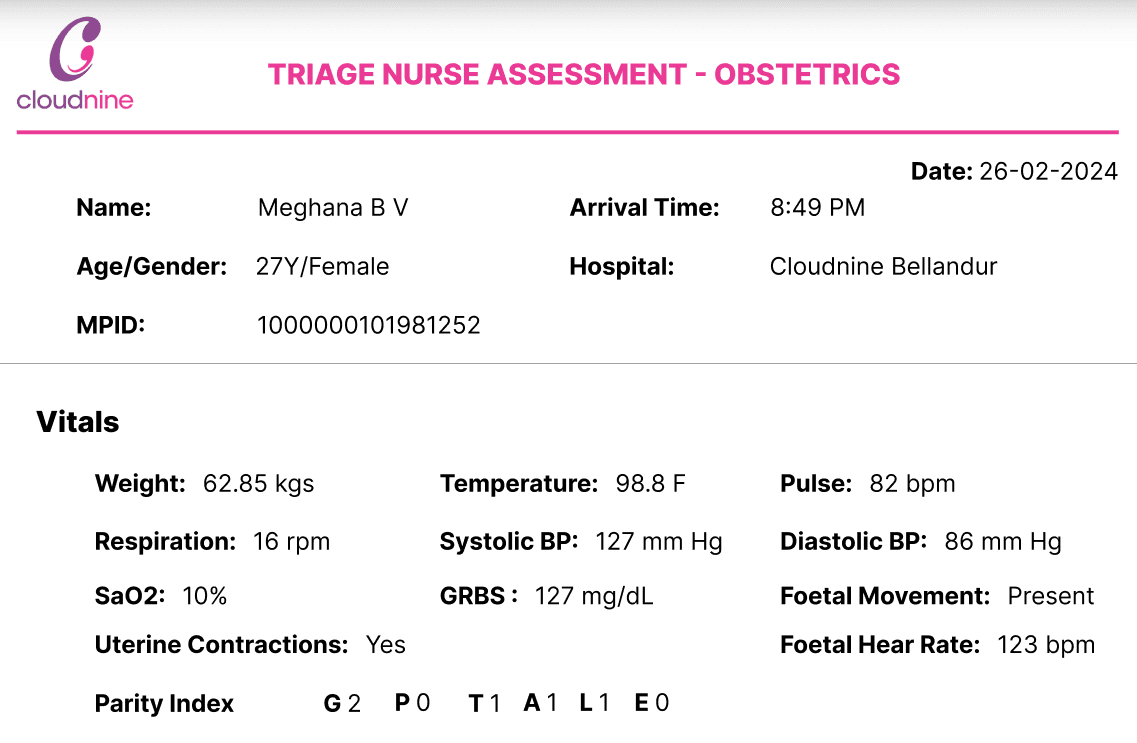Click the hospital name Cloudnine Bellandur
This screenshot has width=1137, height=743.
point(883,267)
